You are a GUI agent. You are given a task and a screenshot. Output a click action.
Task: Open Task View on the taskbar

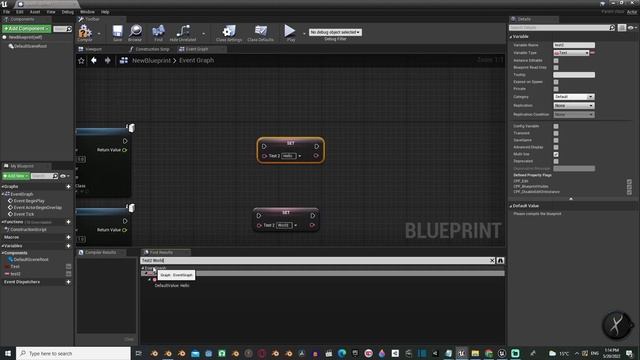coord(139,353)
